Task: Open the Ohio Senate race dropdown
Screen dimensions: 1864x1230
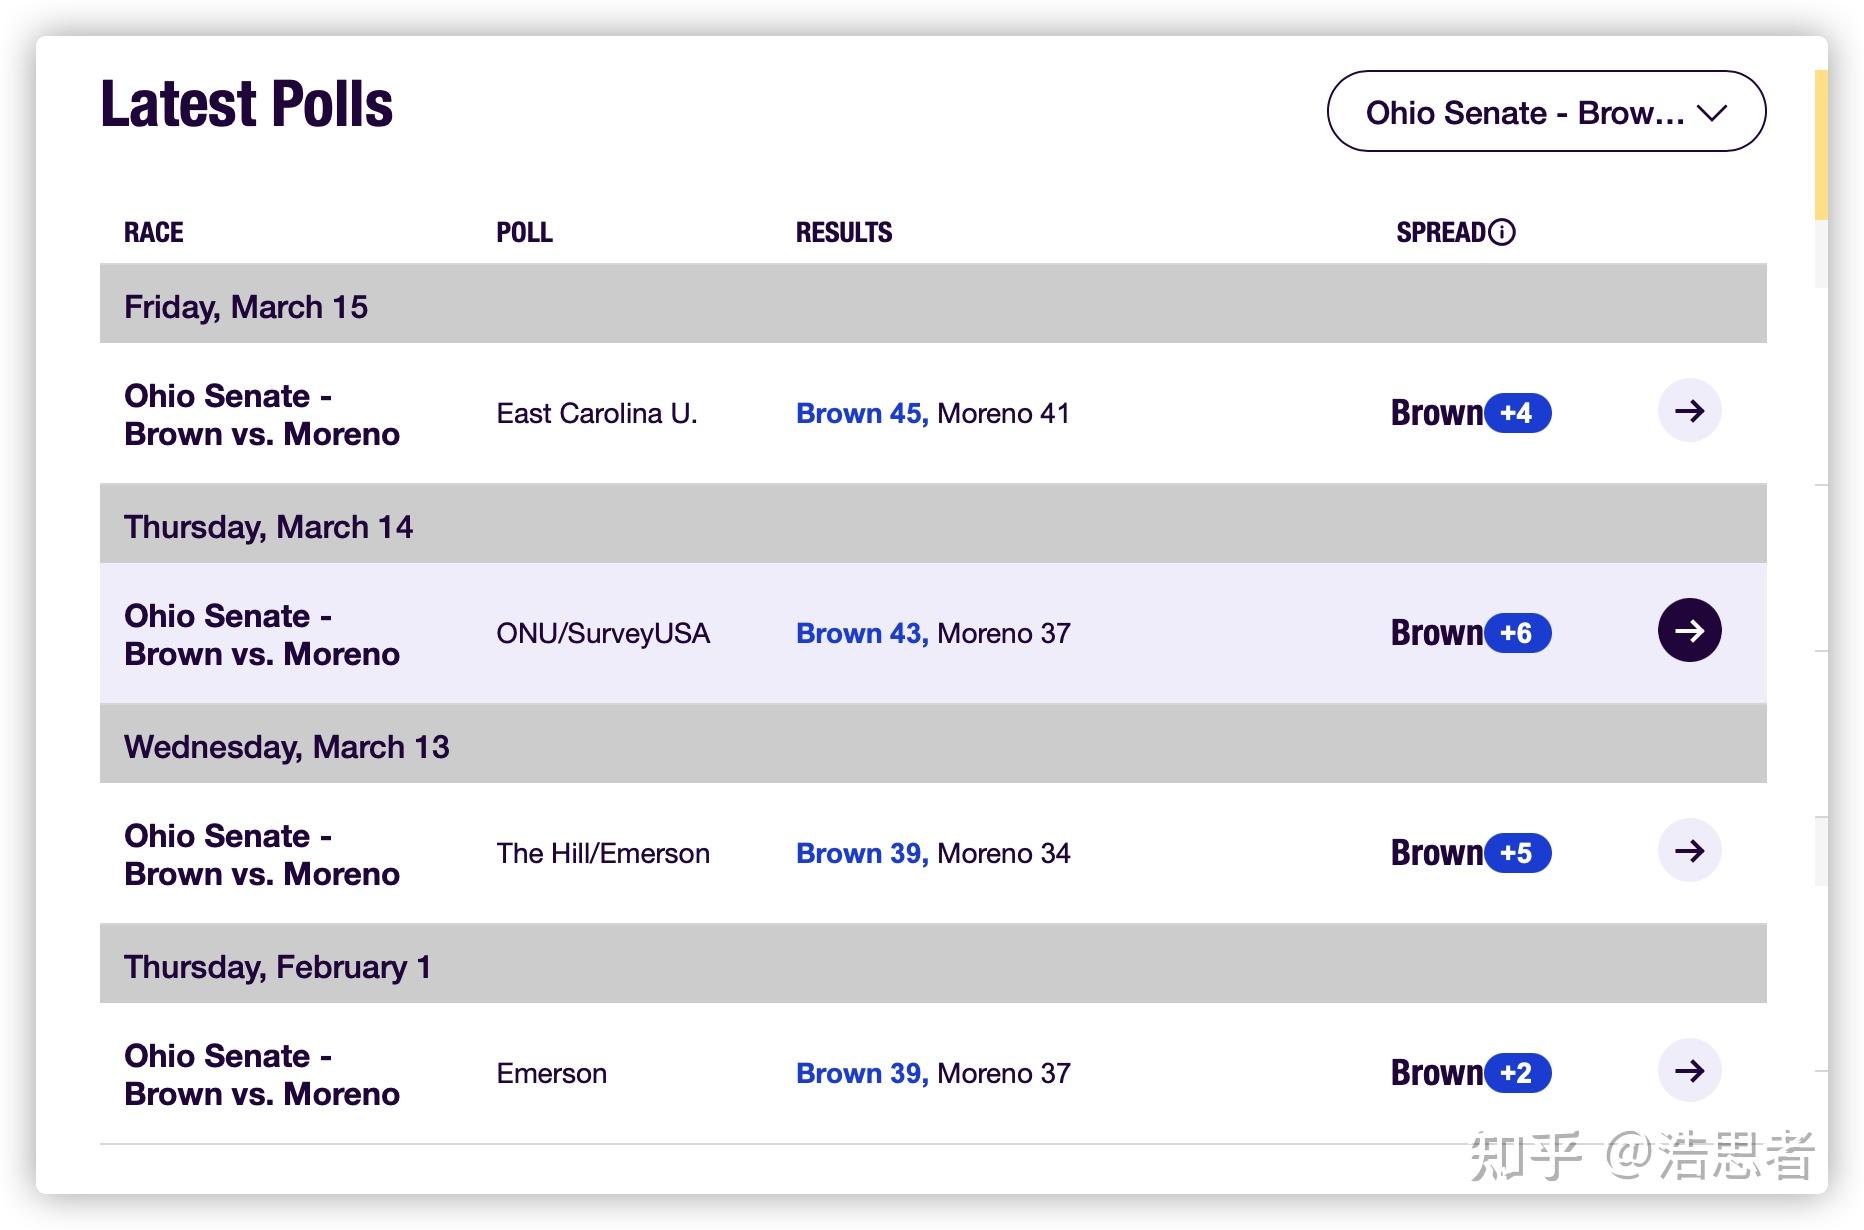Action: (x=1546, y=112)
